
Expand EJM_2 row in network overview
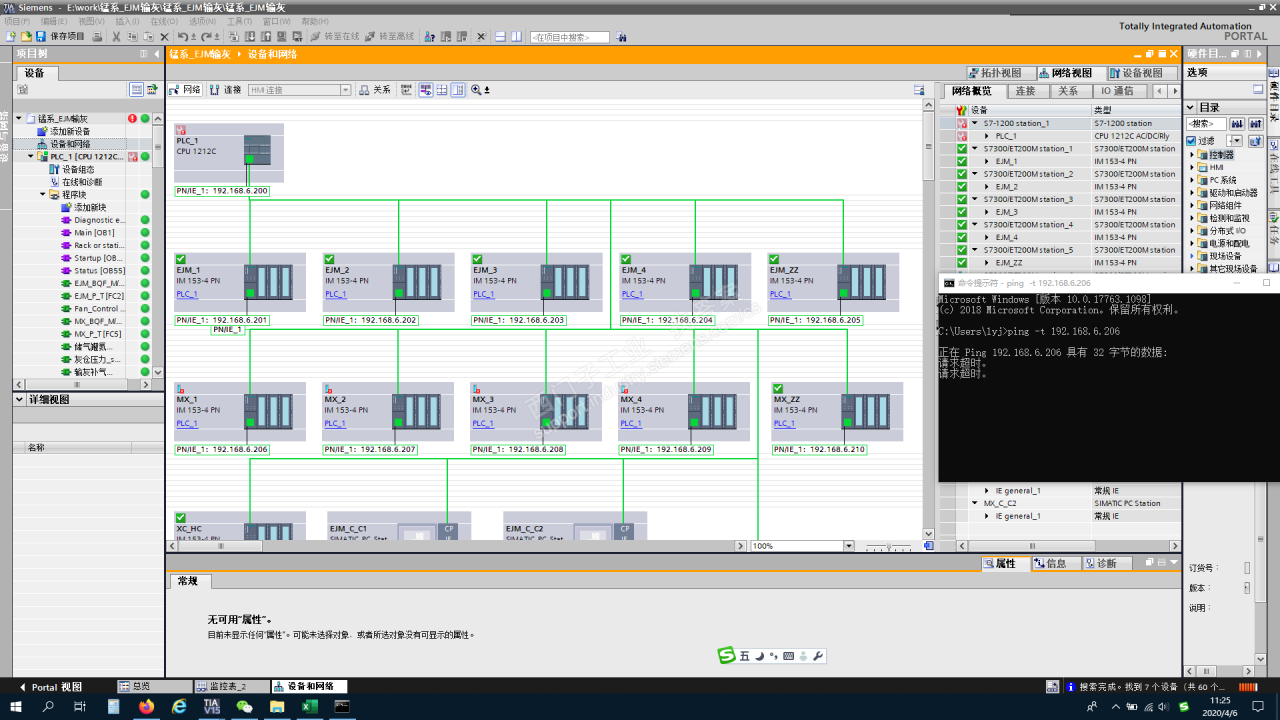987,186
